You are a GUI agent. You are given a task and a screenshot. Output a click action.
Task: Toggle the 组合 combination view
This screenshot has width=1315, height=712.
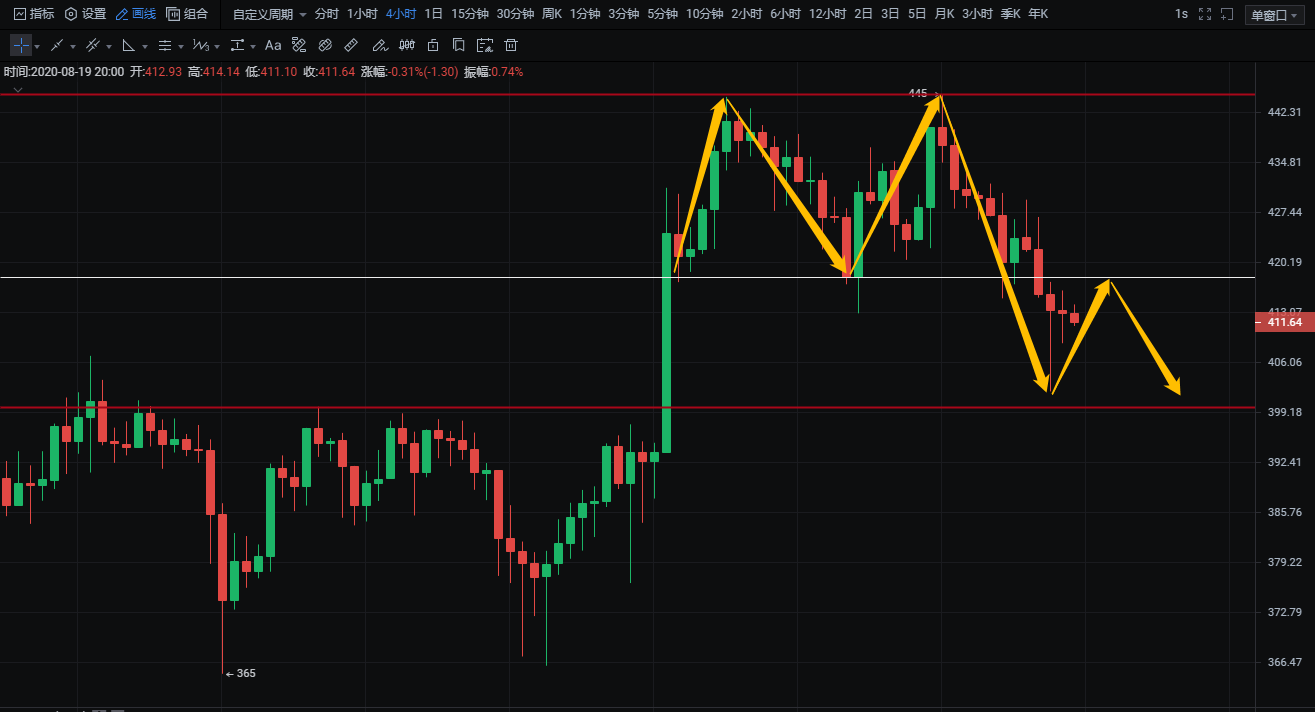click(187, 14)
